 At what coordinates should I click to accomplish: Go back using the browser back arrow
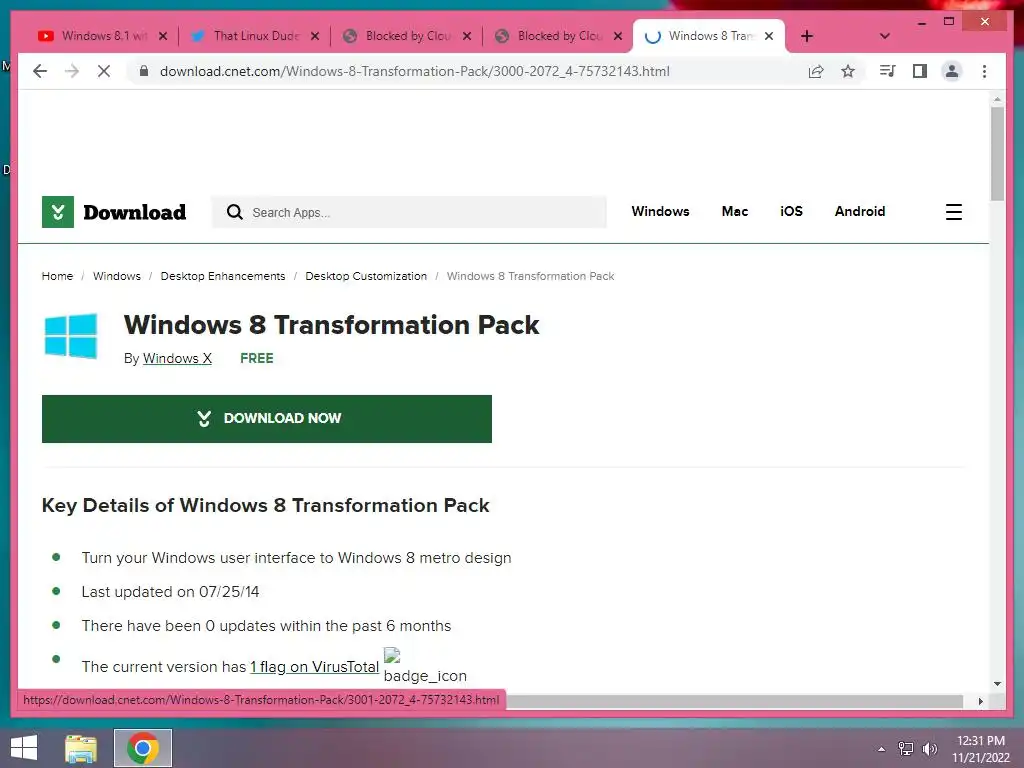point(40,71)
